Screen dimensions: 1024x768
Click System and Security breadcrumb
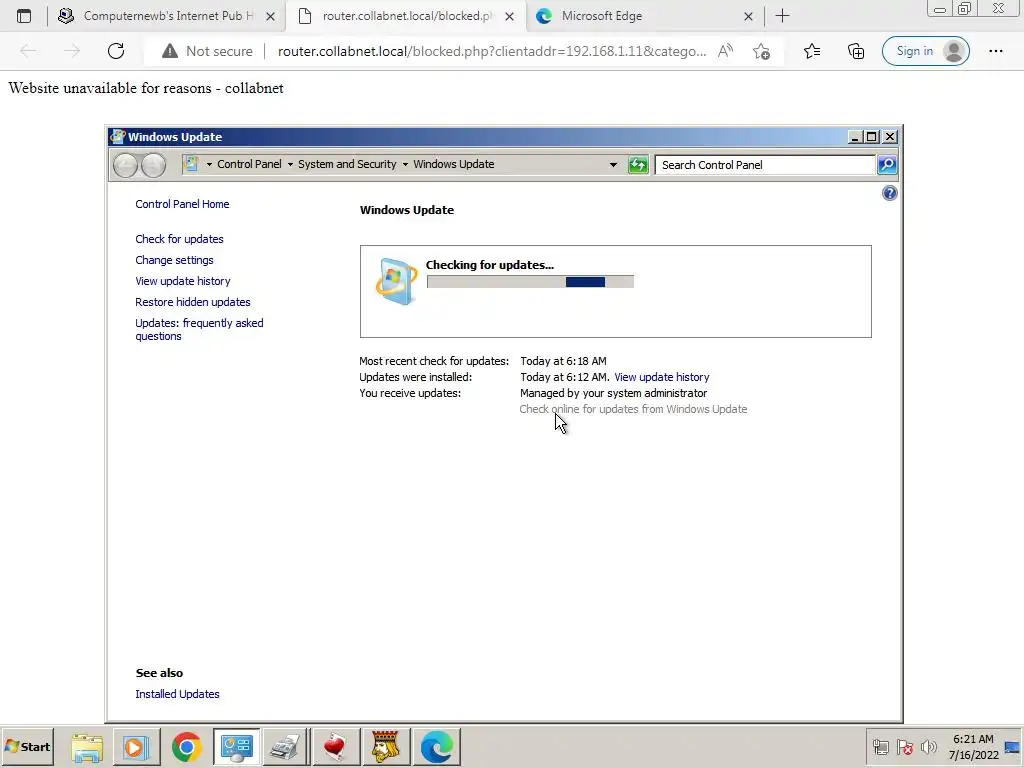(x=347, y=164)
